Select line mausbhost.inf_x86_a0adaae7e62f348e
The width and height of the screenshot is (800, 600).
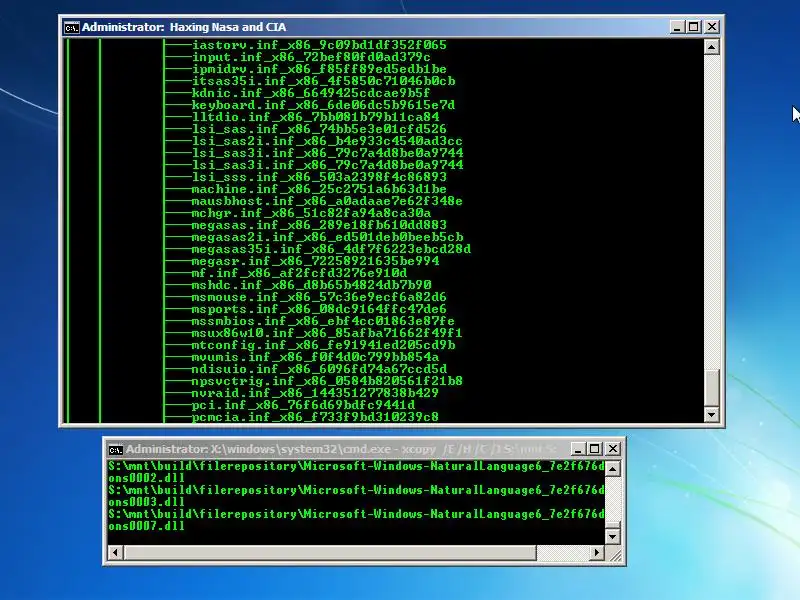[327, 201]
